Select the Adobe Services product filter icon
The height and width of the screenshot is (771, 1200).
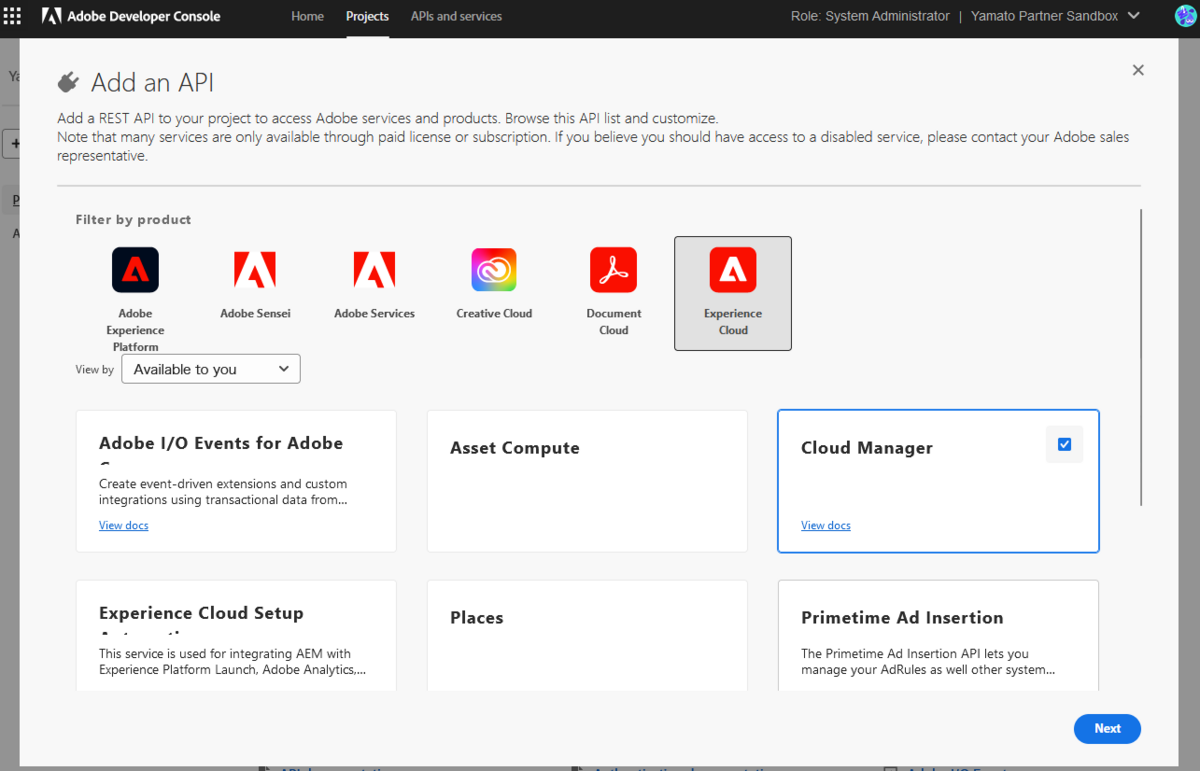374,269
